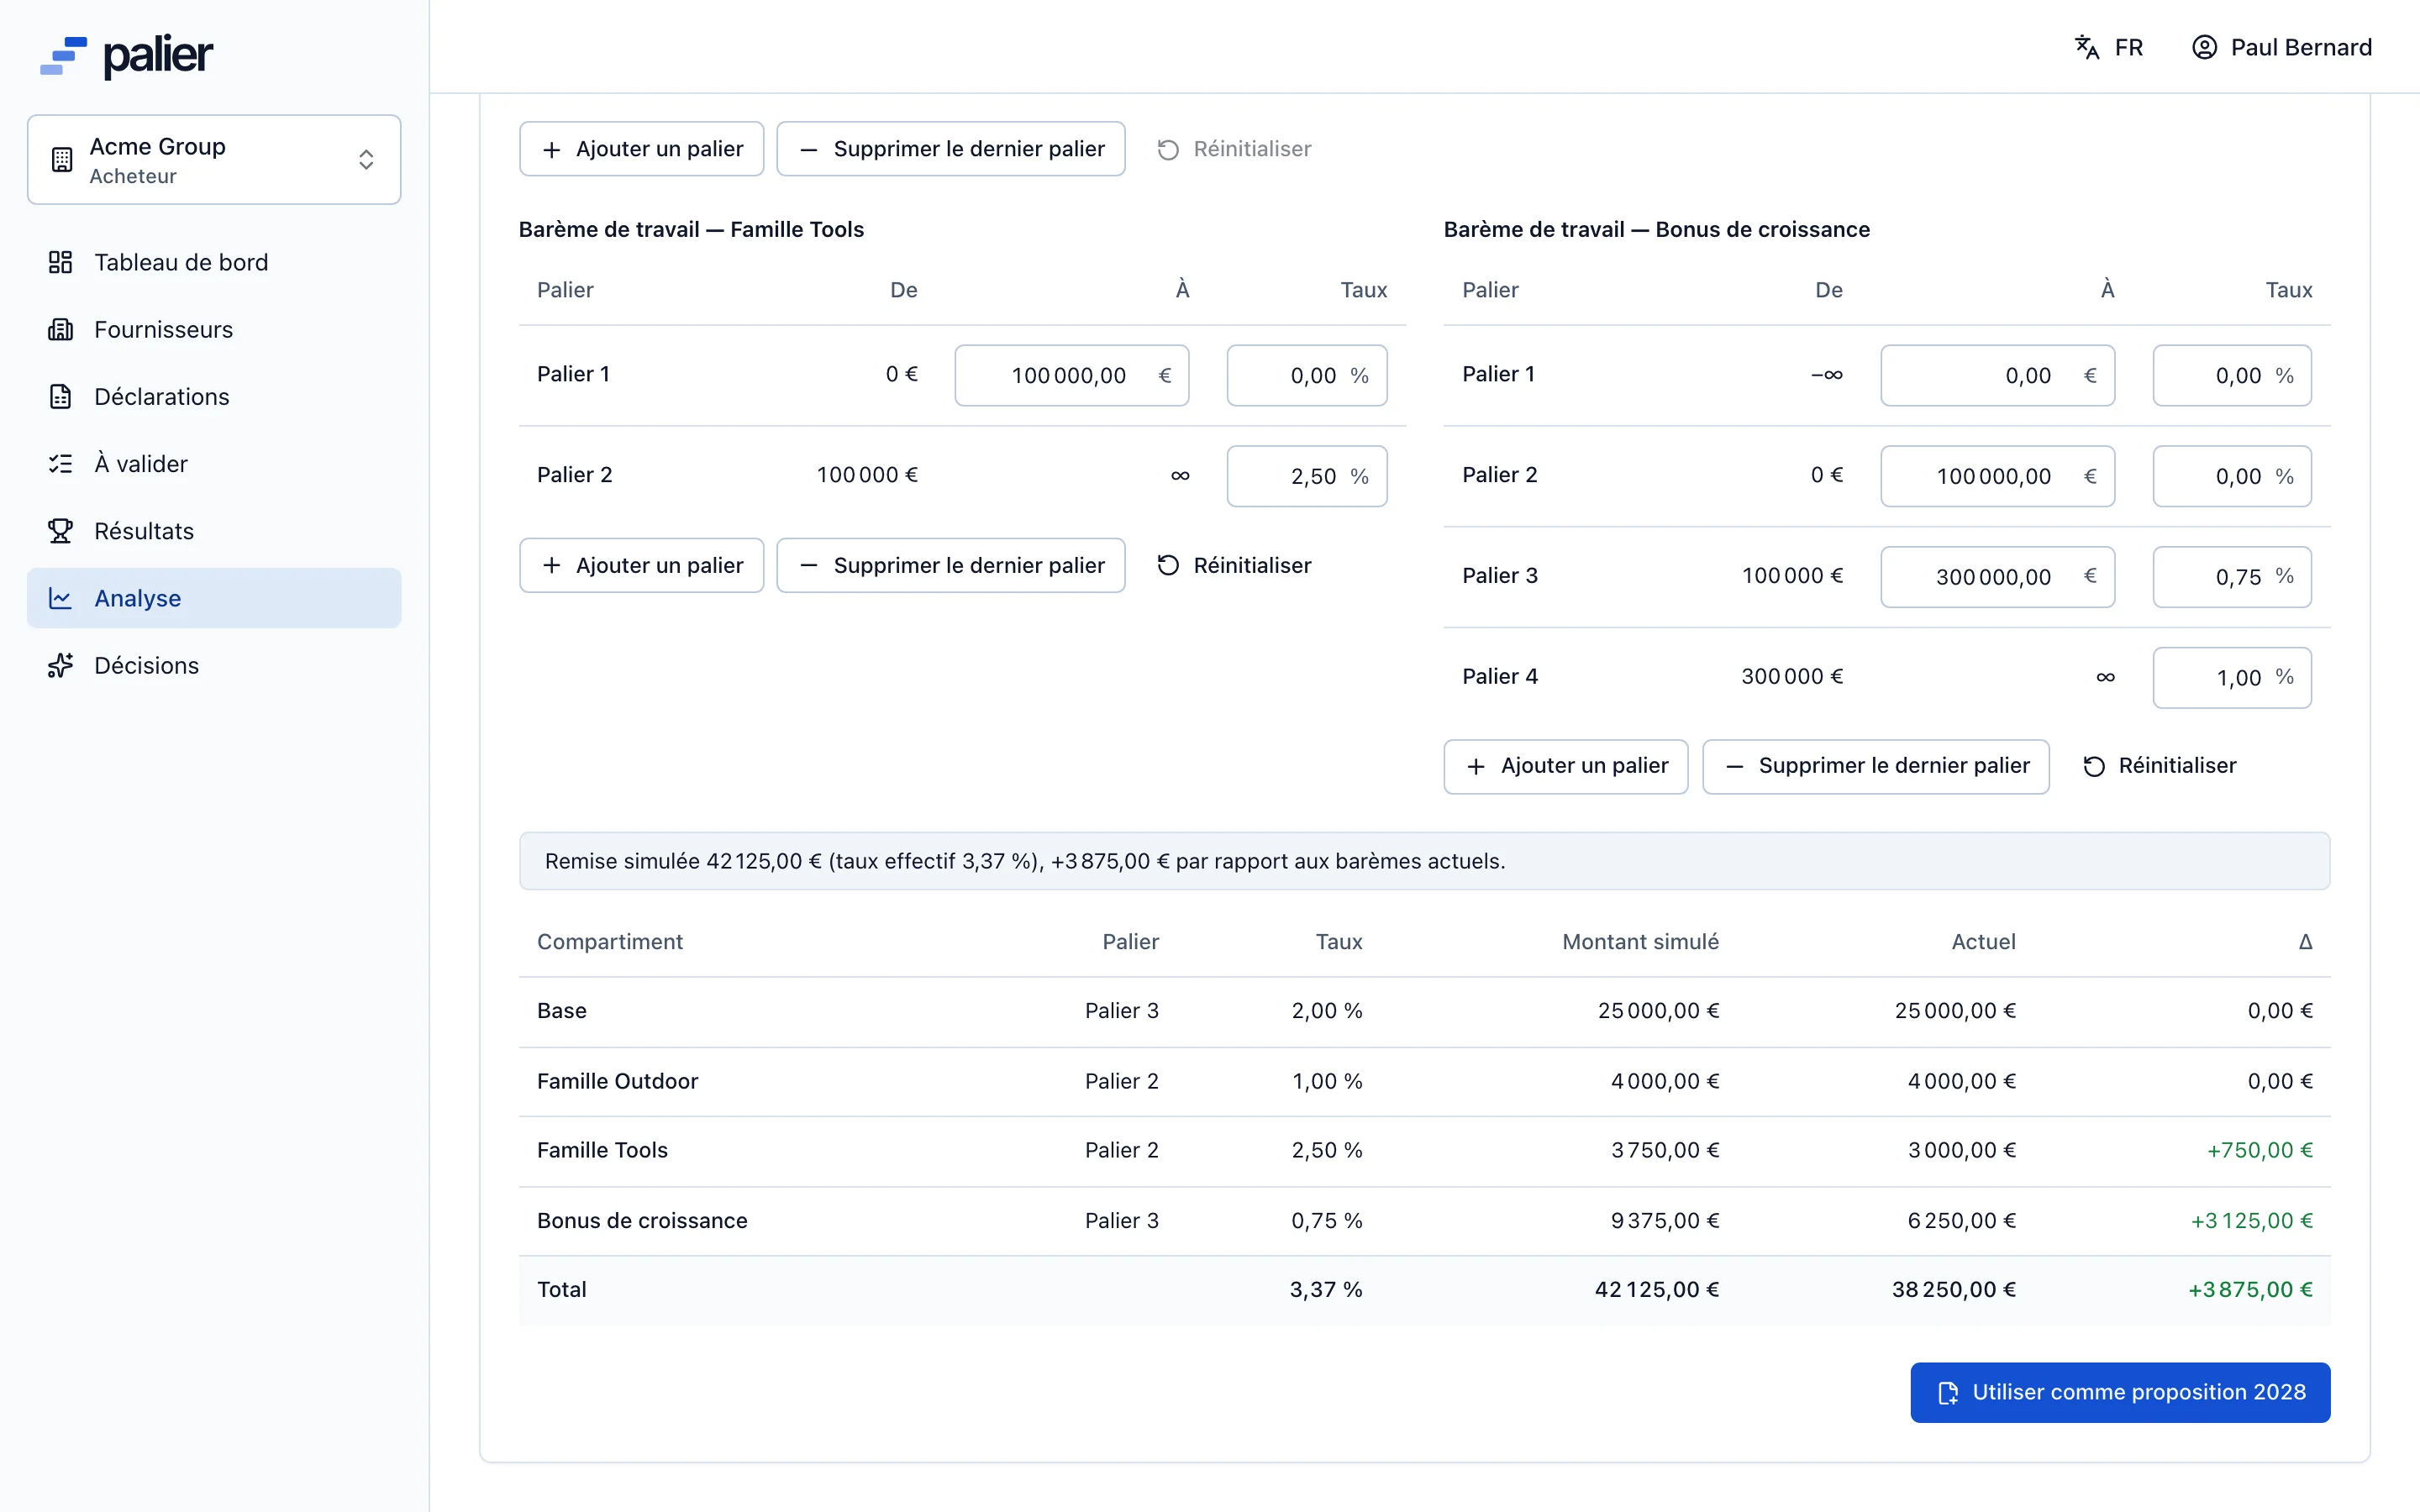The image size is (2420, 1512).
Task: Edit Famille Tools Palier 2 rate field
Action: tap(1306, 476)
